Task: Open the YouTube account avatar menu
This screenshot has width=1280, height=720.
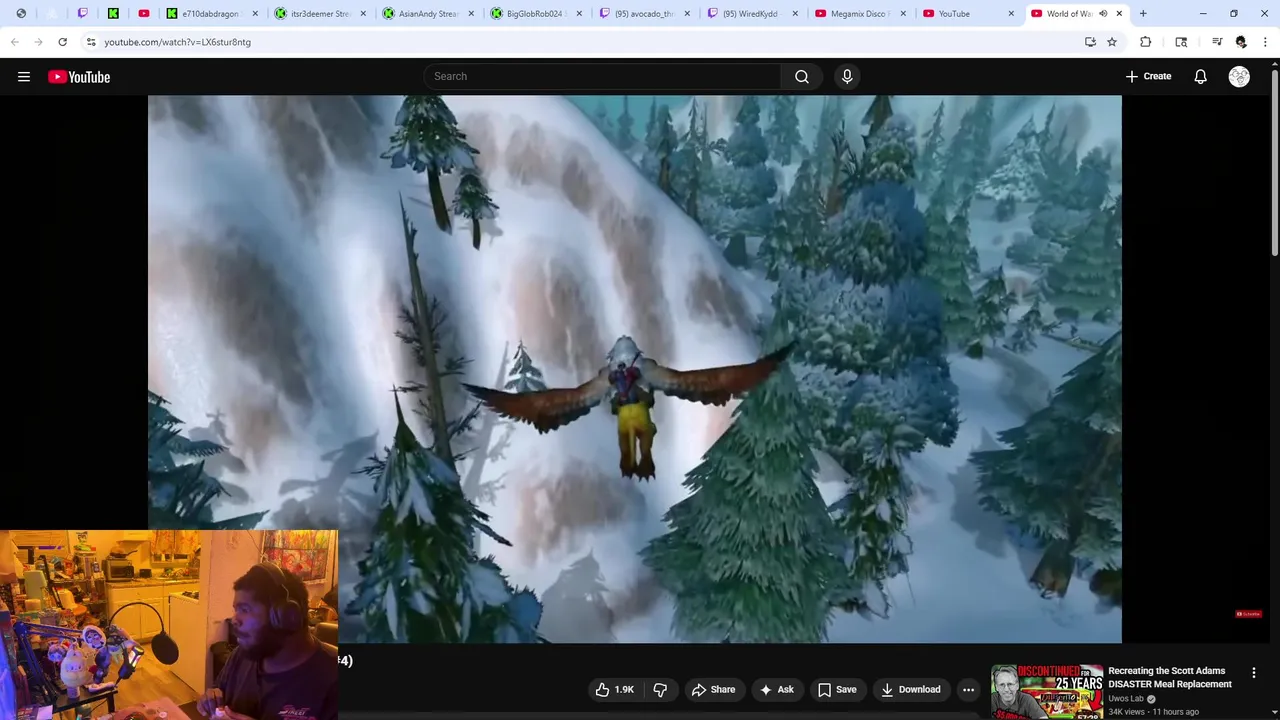Action: pyautogui.click(x=1239, y=77)
